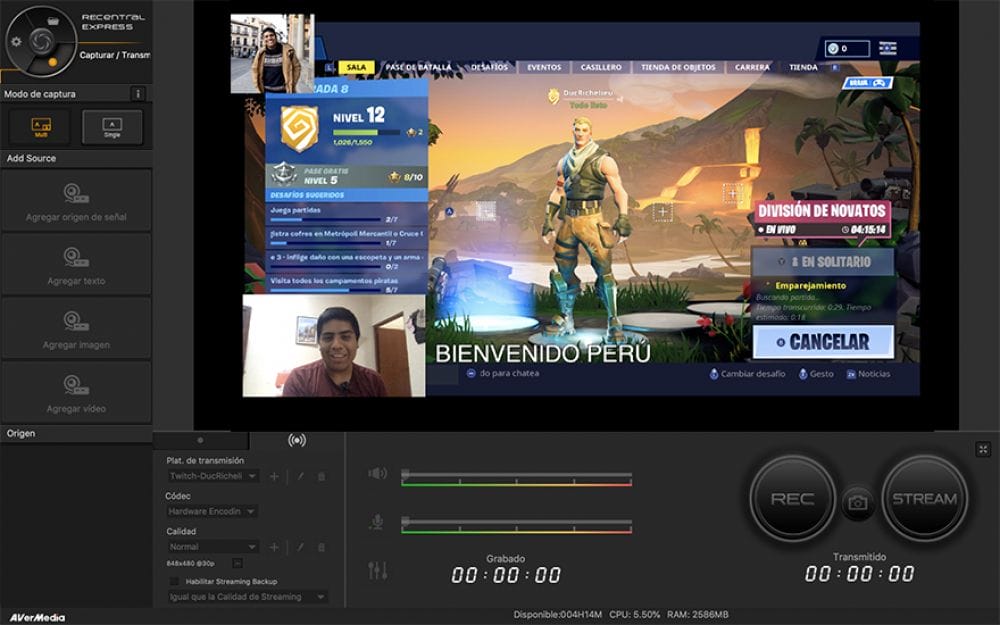Open settings gear in the RECentral wheel

tap(15, 41)
